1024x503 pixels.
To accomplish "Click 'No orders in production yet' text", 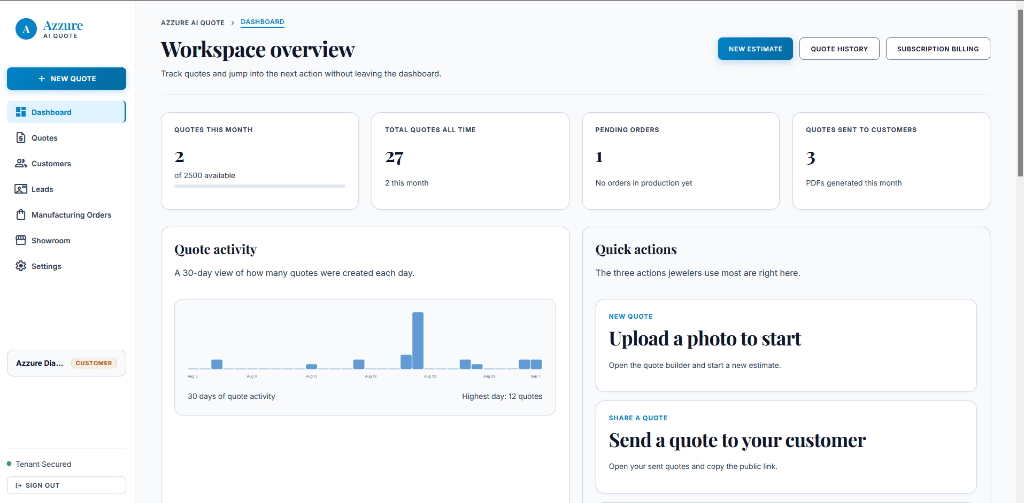I will pyautogui.click(x=644, y=183).
